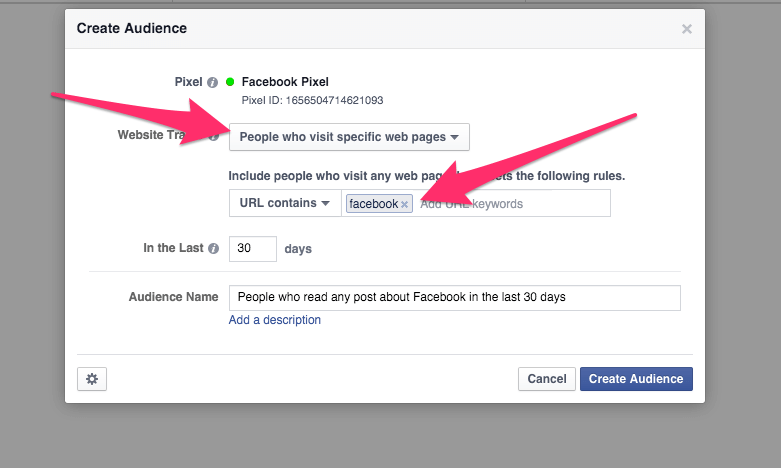Click the Facebook Pixel name label

(285, 82)
